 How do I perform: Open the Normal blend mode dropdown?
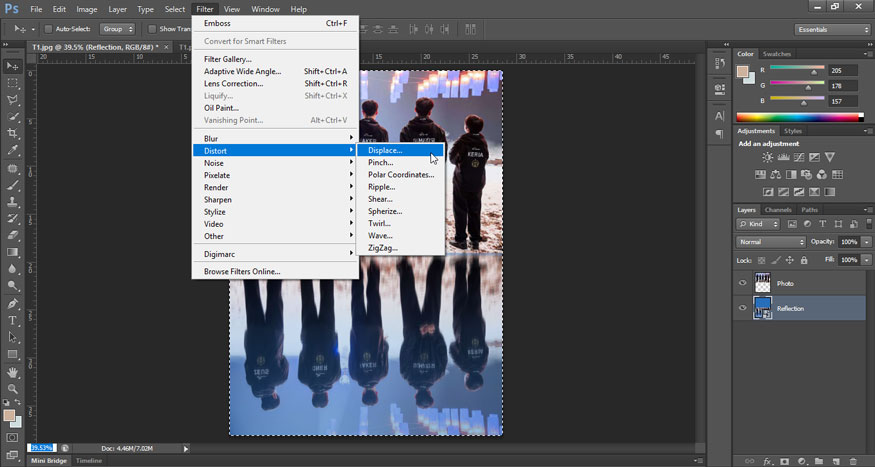[x=771, y=242]
